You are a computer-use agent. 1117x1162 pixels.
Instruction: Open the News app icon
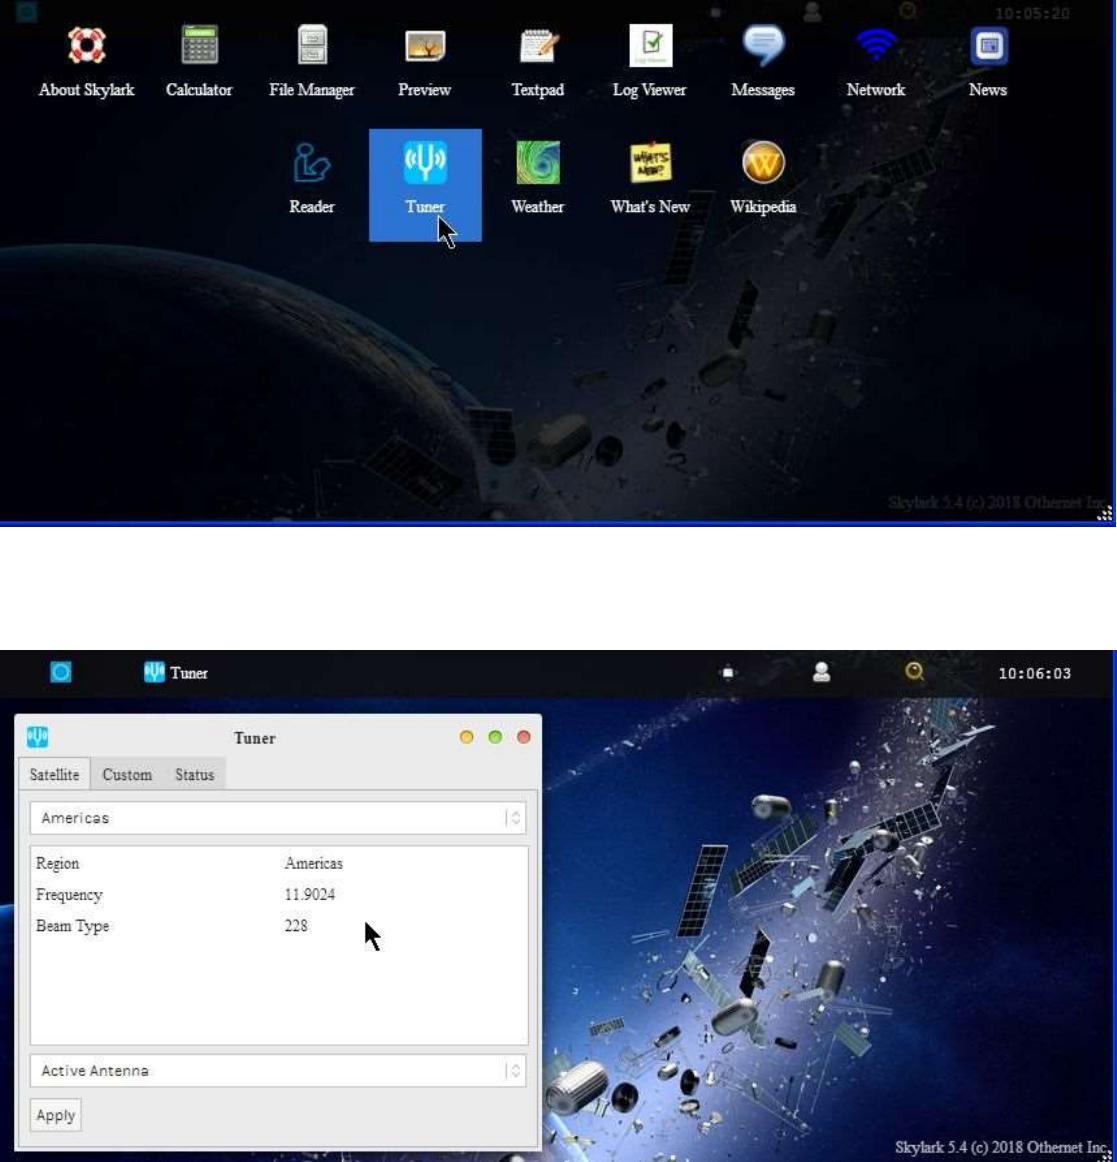coord(988,63)
